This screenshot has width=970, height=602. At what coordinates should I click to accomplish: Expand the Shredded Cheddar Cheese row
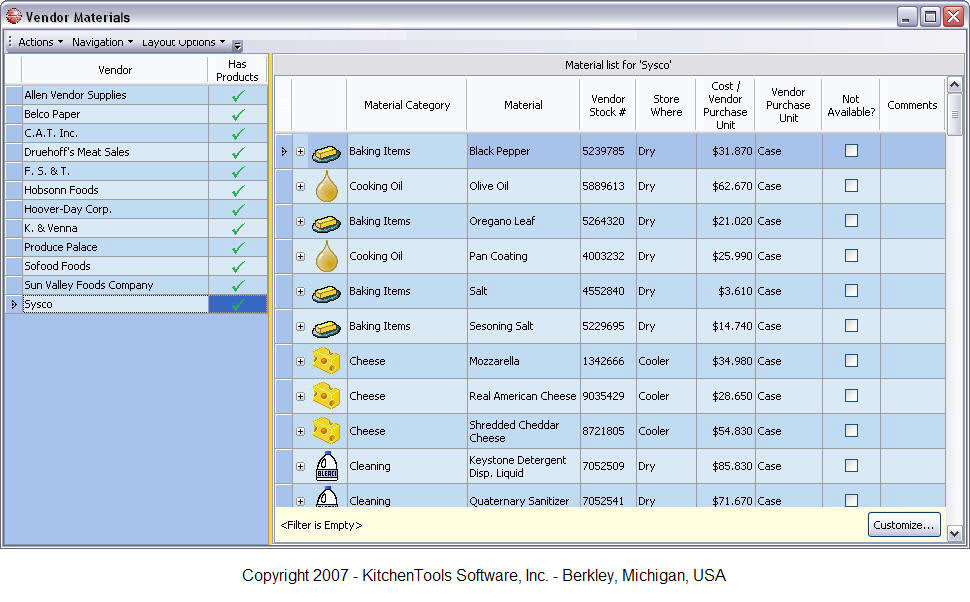301,431
